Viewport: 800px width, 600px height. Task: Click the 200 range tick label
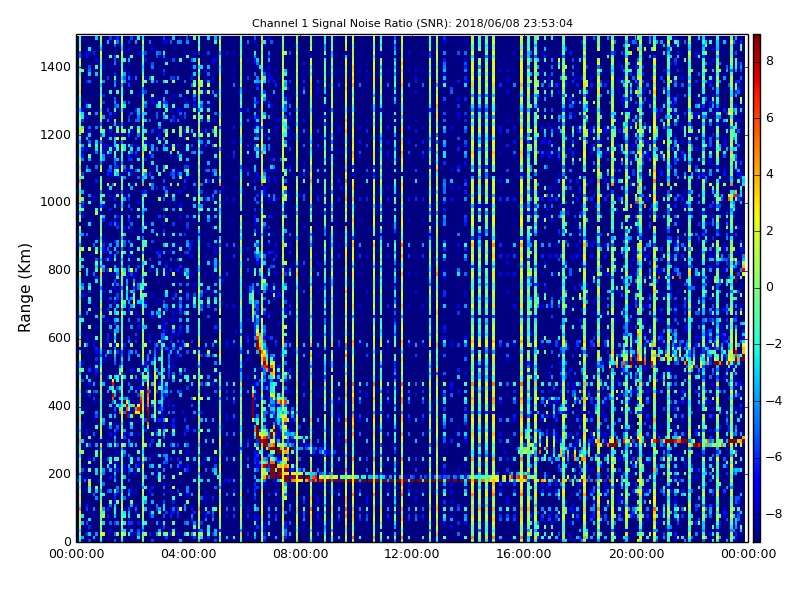pyautogui.click(x=59, y=473)
